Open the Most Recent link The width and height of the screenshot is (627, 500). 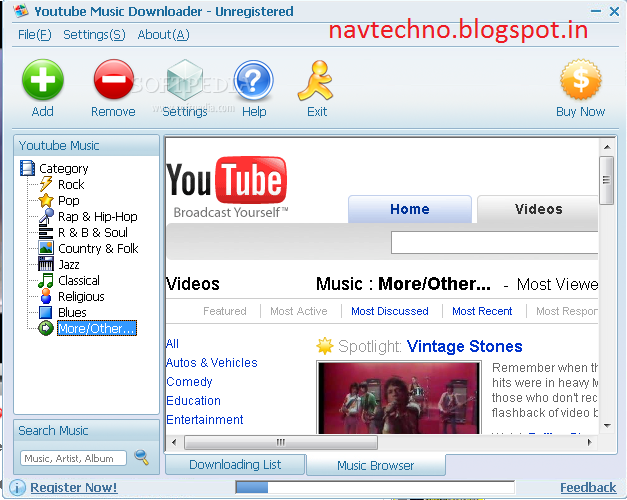(482, 311)
